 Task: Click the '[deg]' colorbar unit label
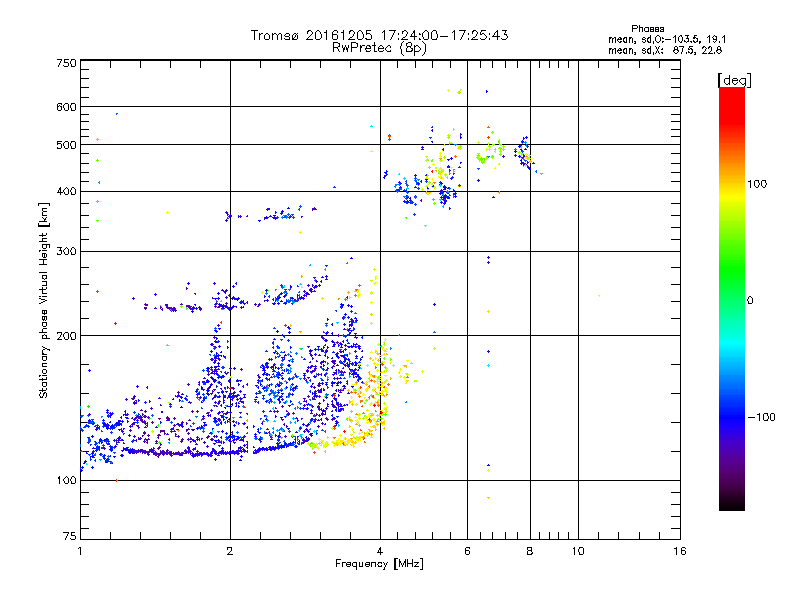734,81
